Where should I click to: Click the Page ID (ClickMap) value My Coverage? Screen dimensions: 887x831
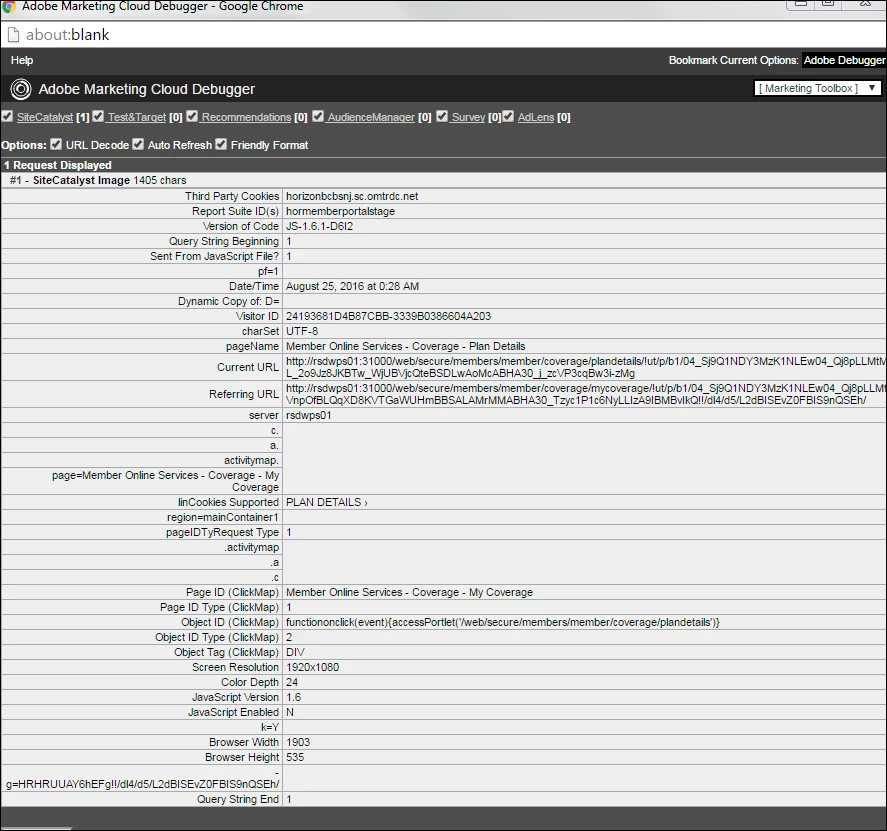pos(410,592)
